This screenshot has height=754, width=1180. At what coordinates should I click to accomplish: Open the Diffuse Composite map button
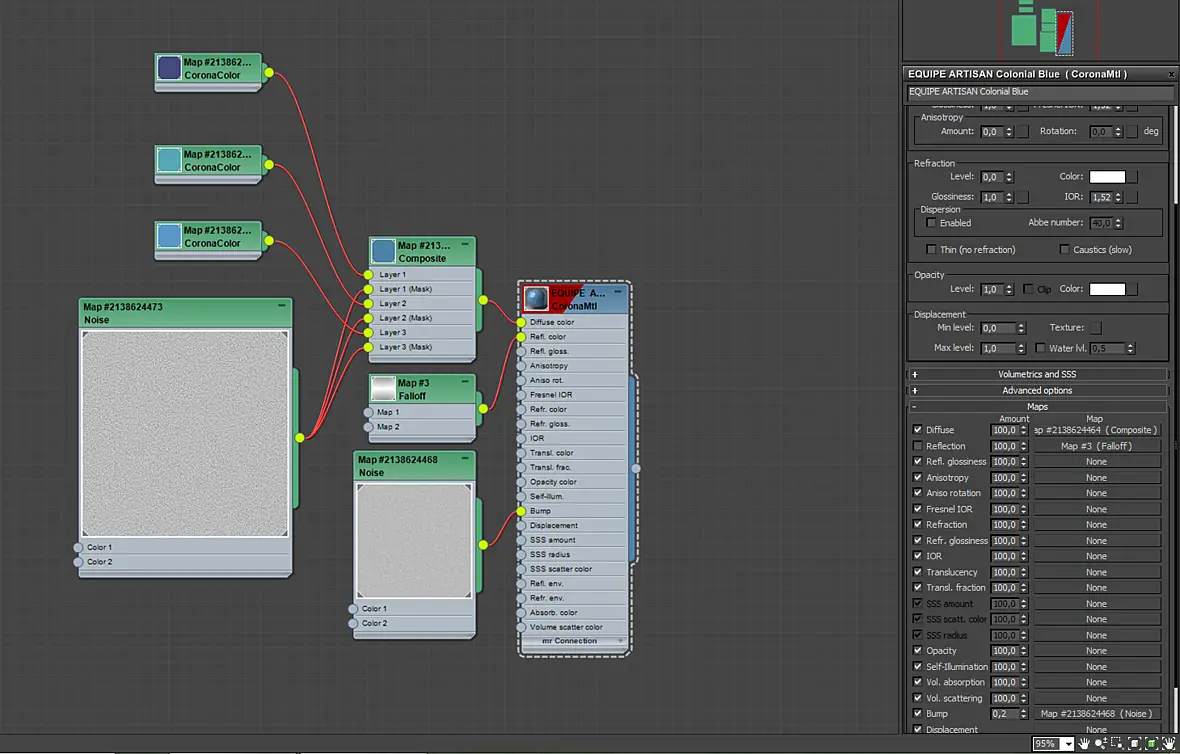(1096, 430)
